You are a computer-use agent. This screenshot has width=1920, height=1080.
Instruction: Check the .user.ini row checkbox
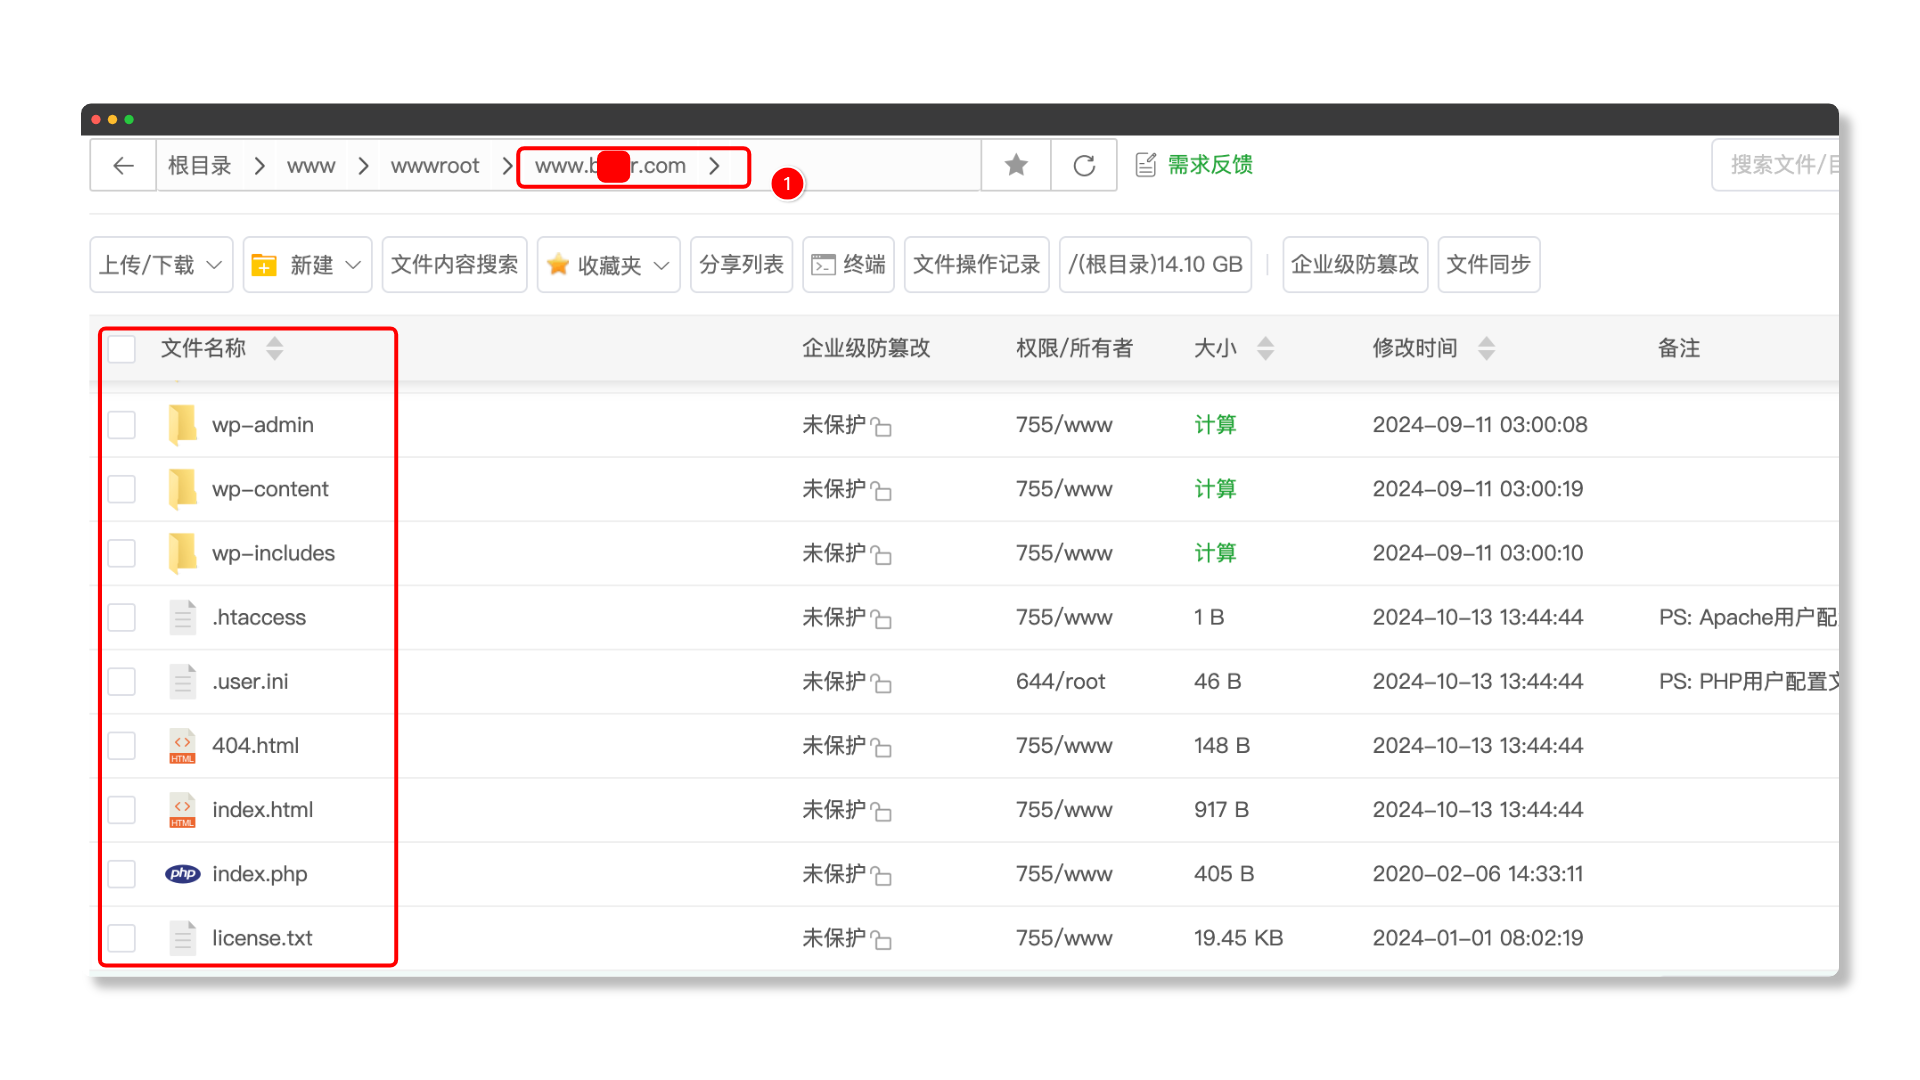(122, 681)
